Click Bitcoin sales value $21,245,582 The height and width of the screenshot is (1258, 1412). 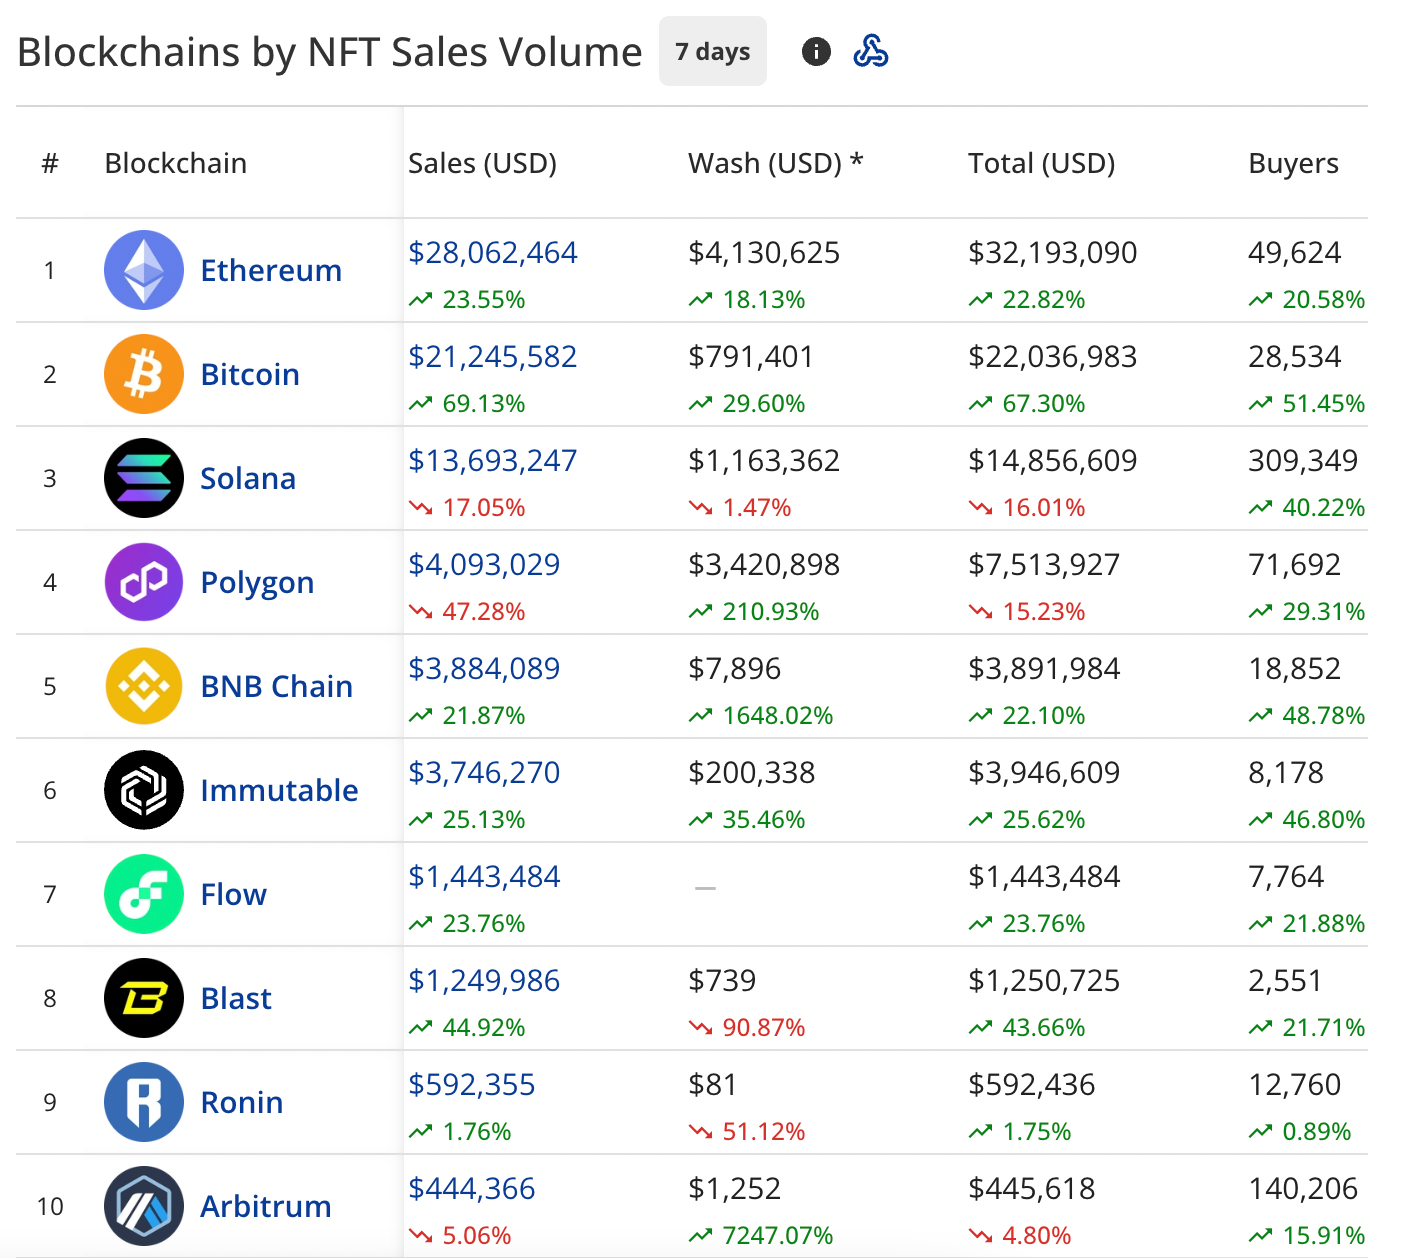[x=492, y=357]
